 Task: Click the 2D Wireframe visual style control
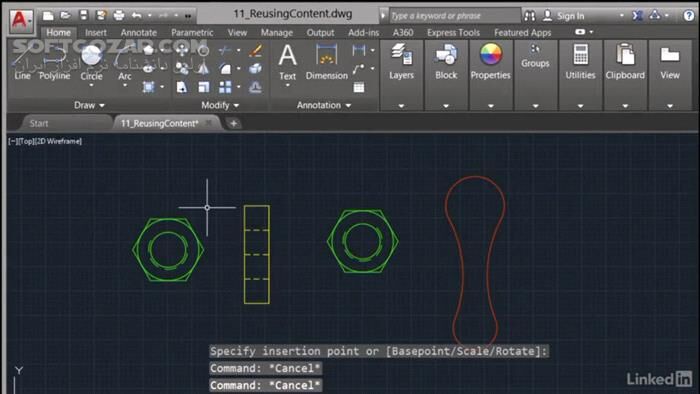(59, 141)
